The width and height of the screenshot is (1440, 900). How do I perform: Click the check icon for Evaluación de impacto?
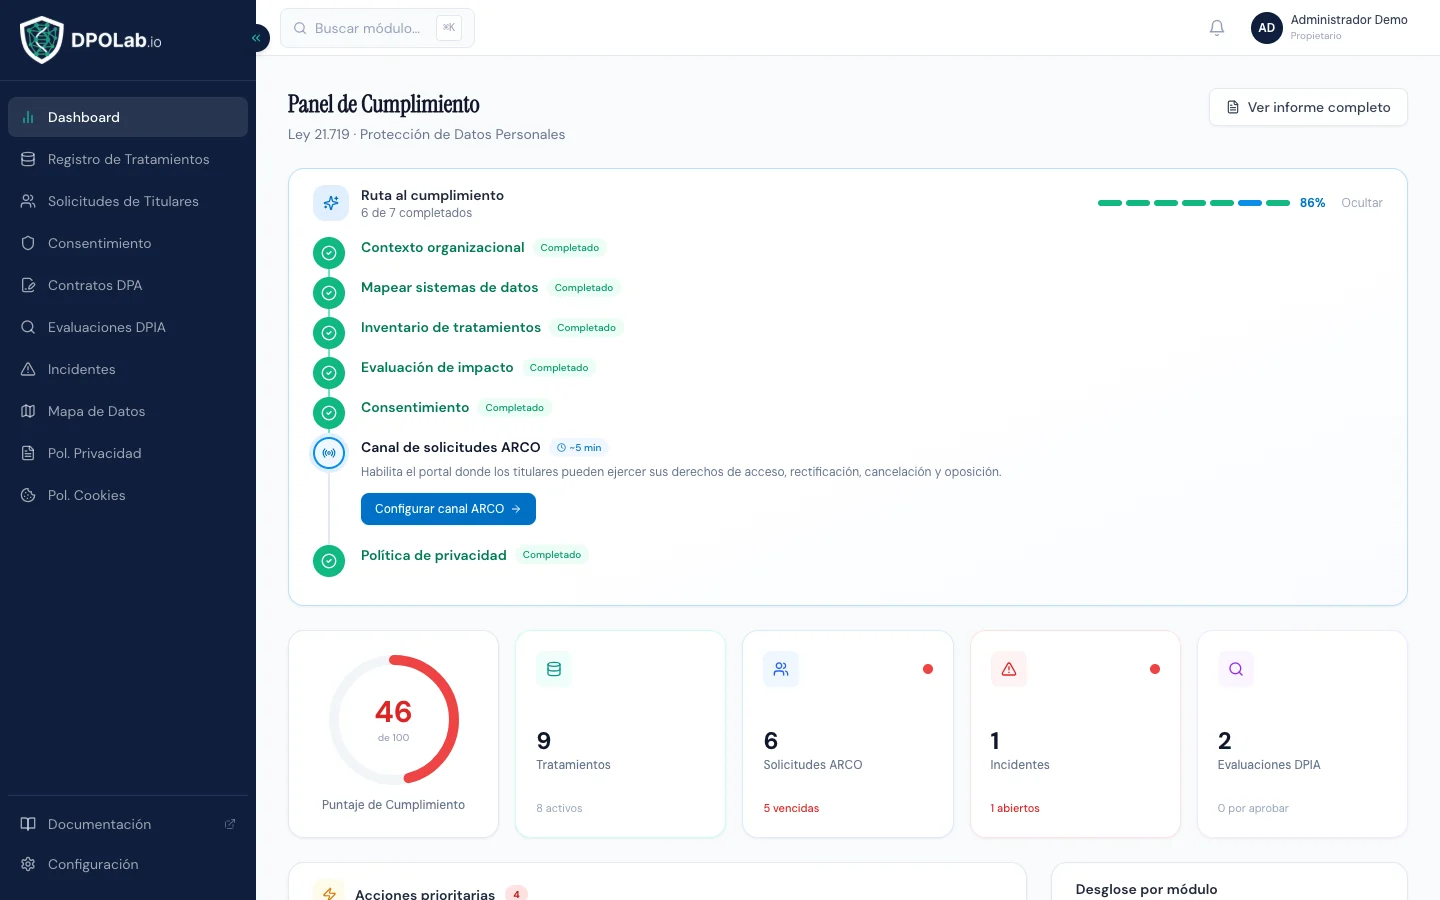pyautogui.click(x=329, y=373)
